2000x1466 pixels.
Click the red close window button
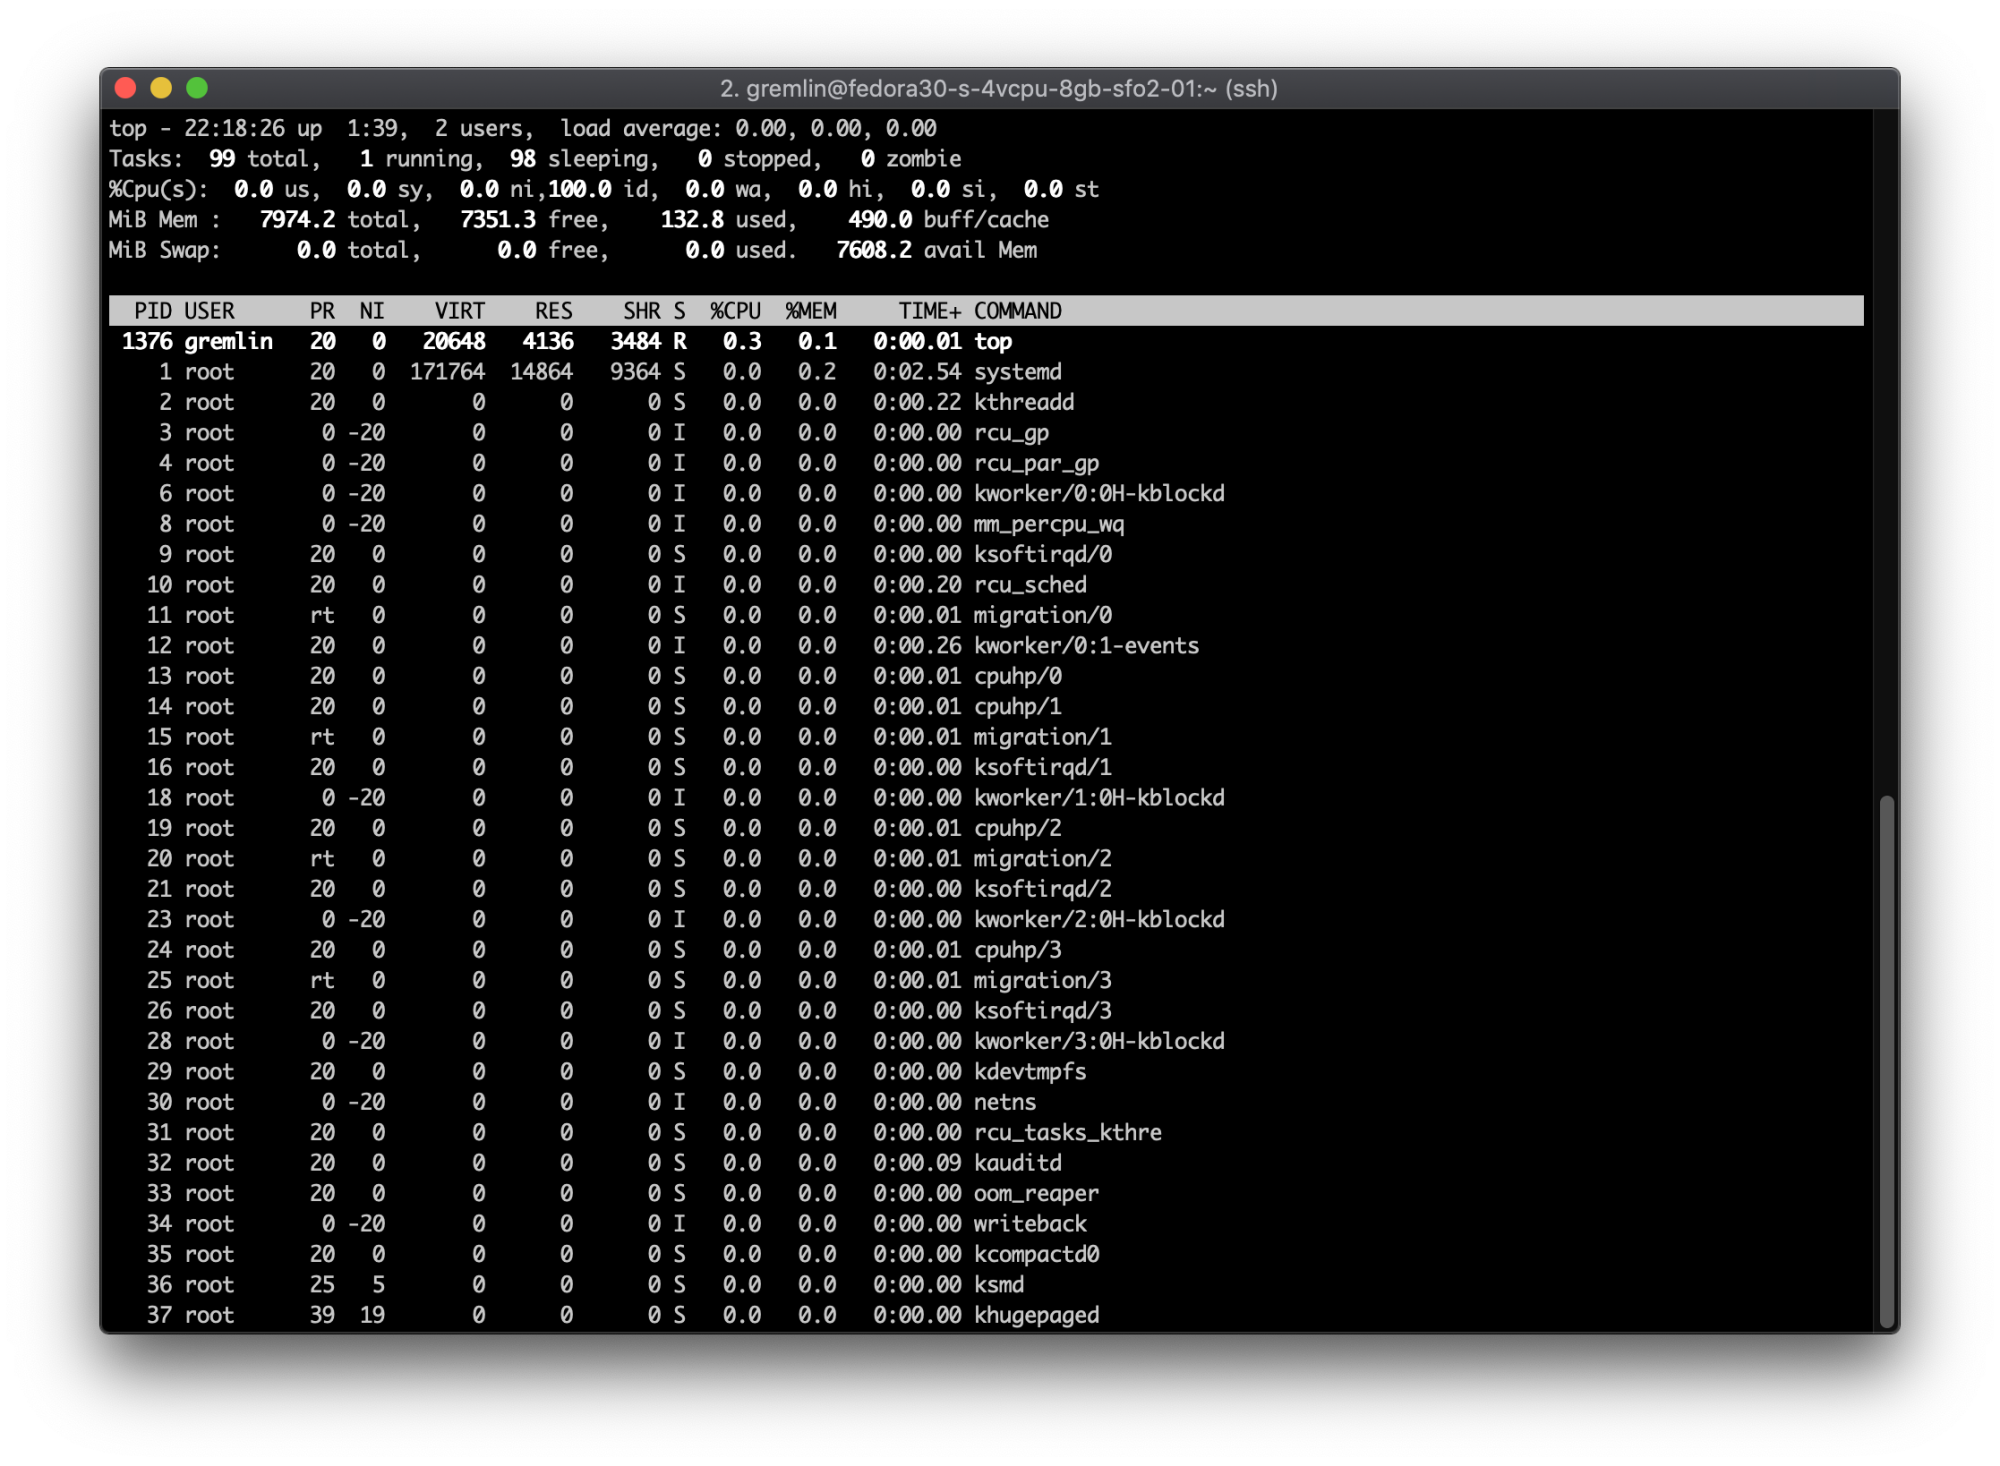click(x=126, y=88)
